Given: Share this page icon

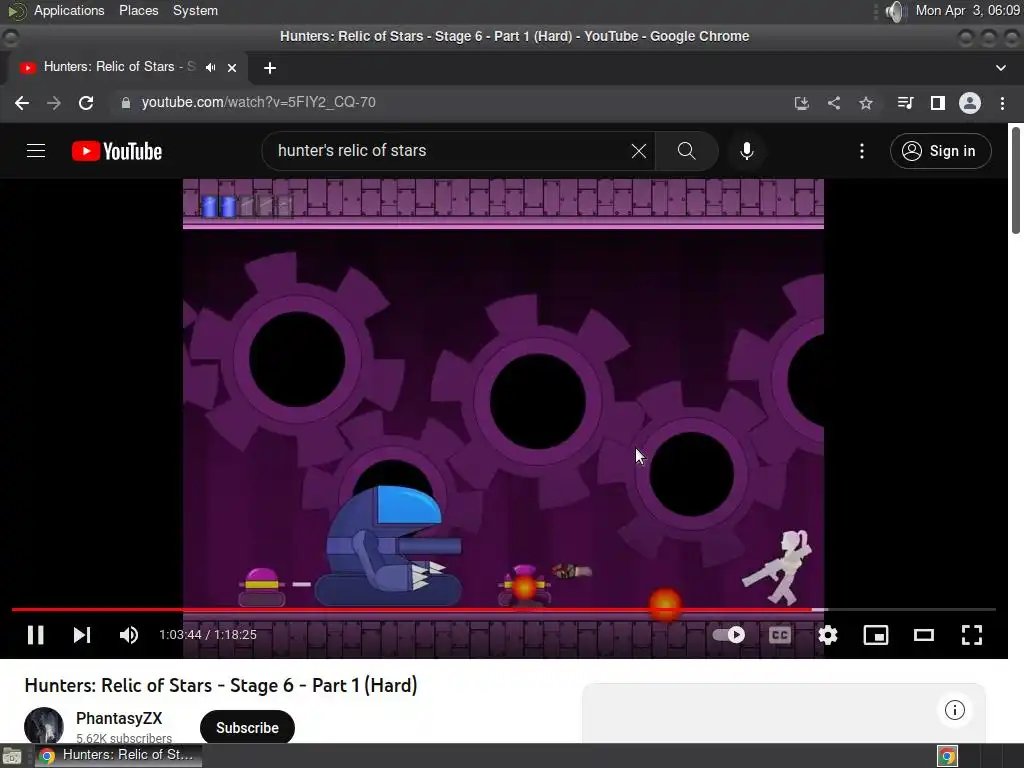Looking at the screenshot, I should [834, 103].
